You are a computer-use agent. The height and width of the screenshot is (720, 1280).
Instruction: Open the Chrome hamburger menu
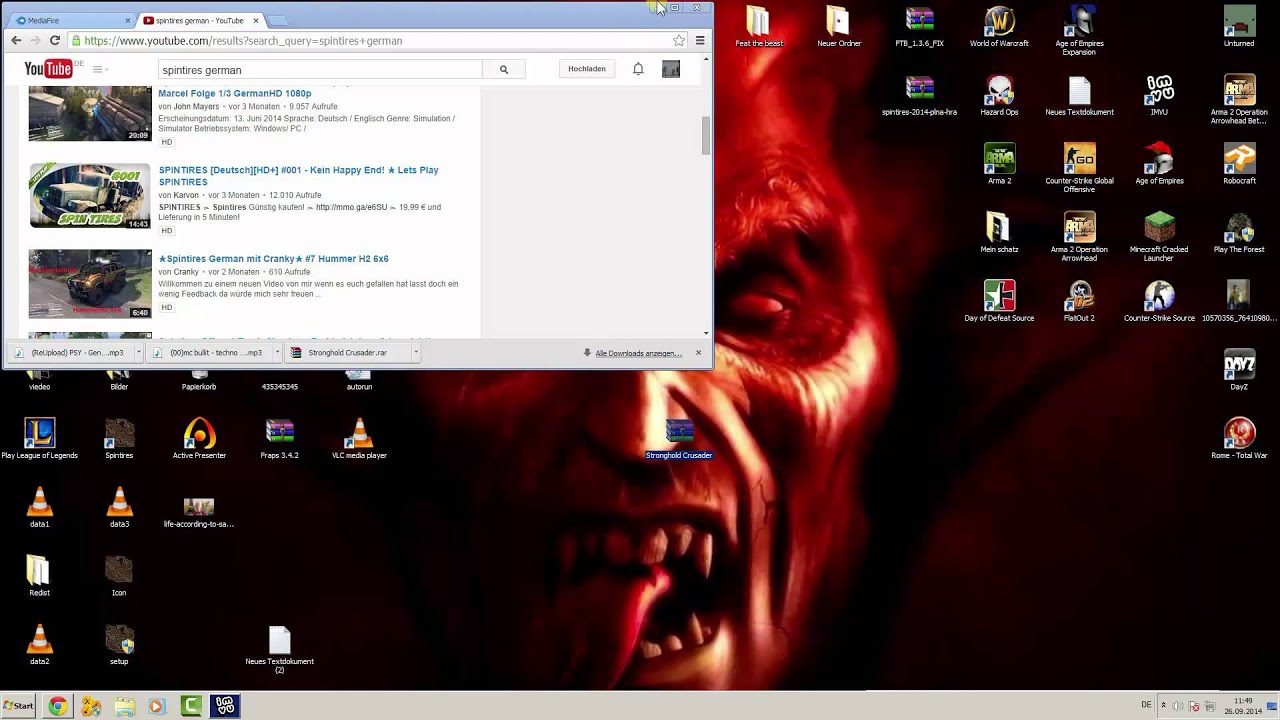700,40
